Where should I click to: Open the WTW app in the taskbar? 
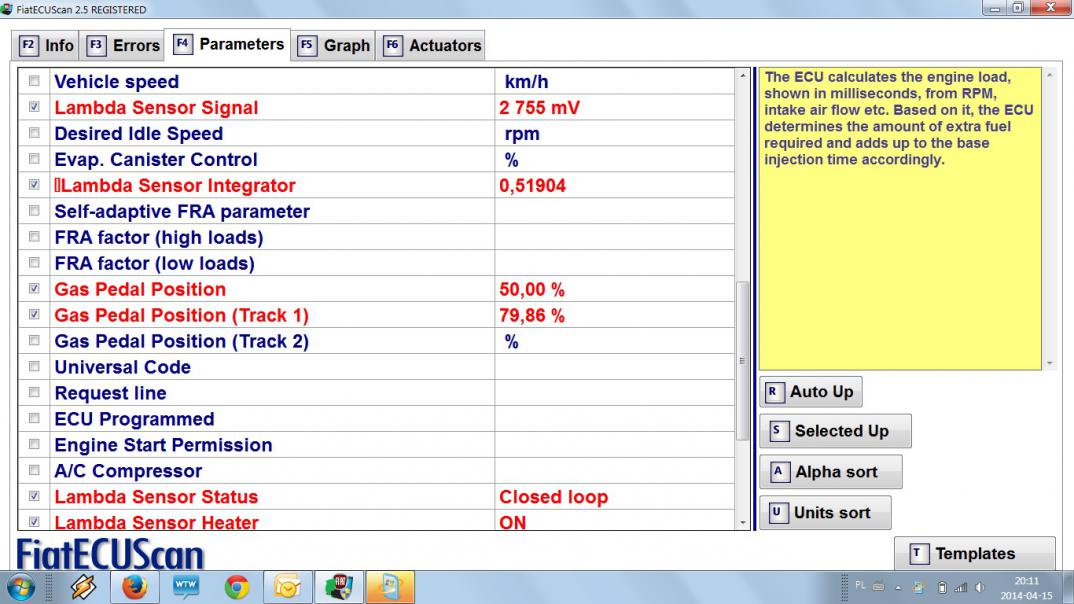tap(186, 587)
